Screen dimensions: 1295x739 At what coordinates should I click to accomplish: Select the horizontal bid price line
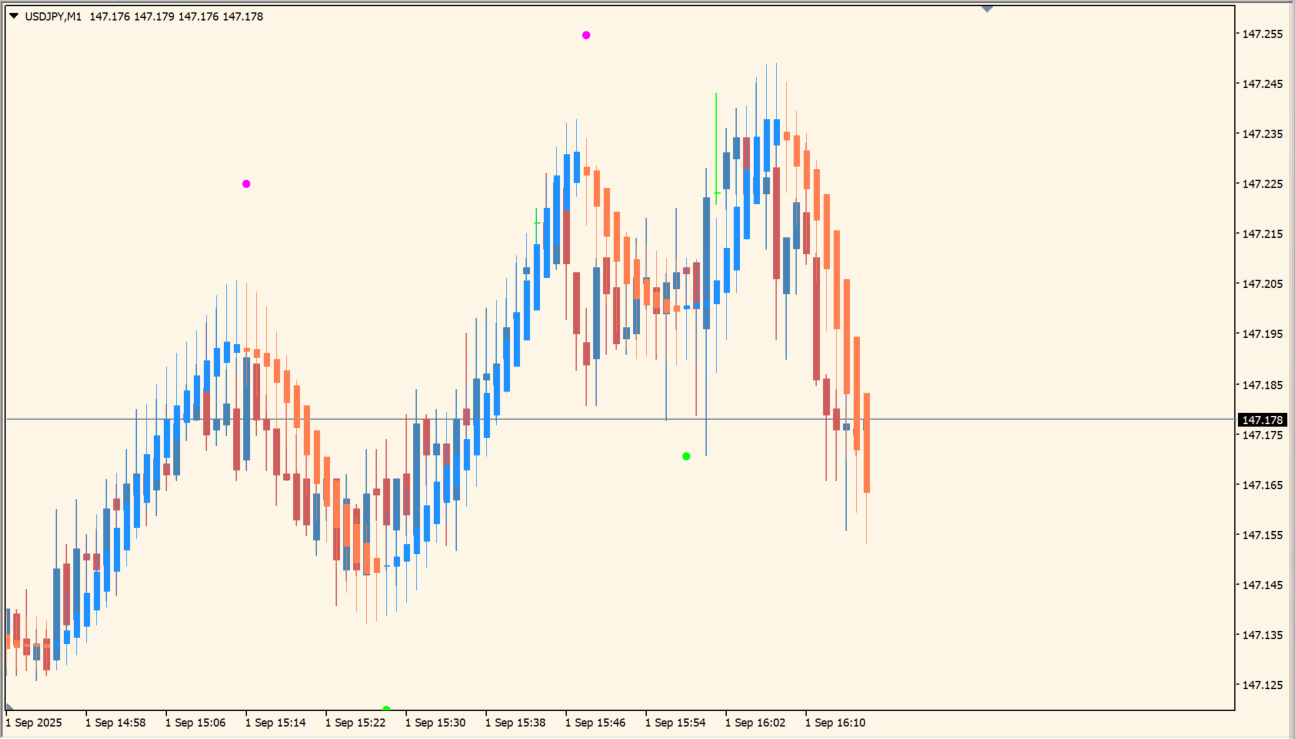620,419
